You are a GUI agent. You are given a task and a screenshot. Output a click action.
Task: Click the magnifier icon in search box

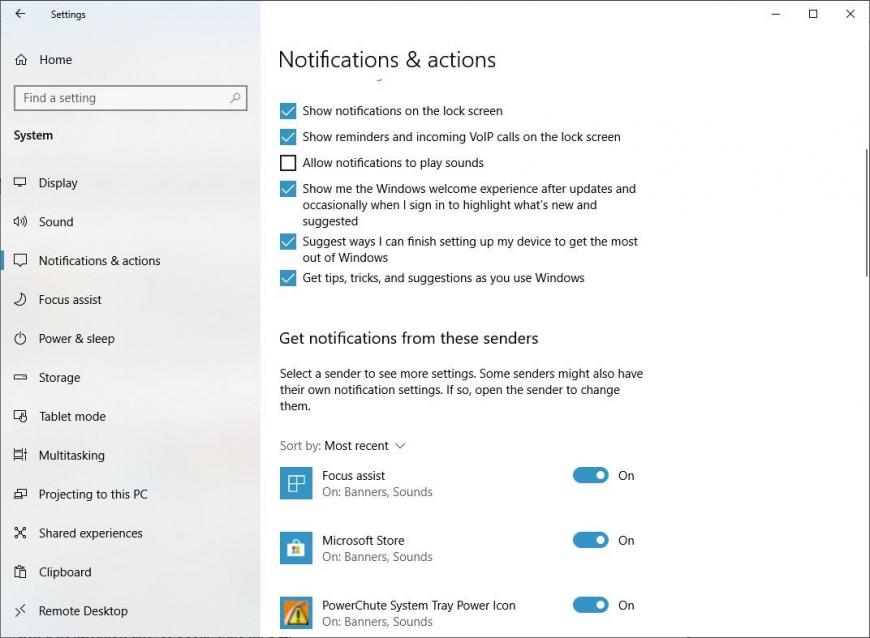(x=235, y=98)
